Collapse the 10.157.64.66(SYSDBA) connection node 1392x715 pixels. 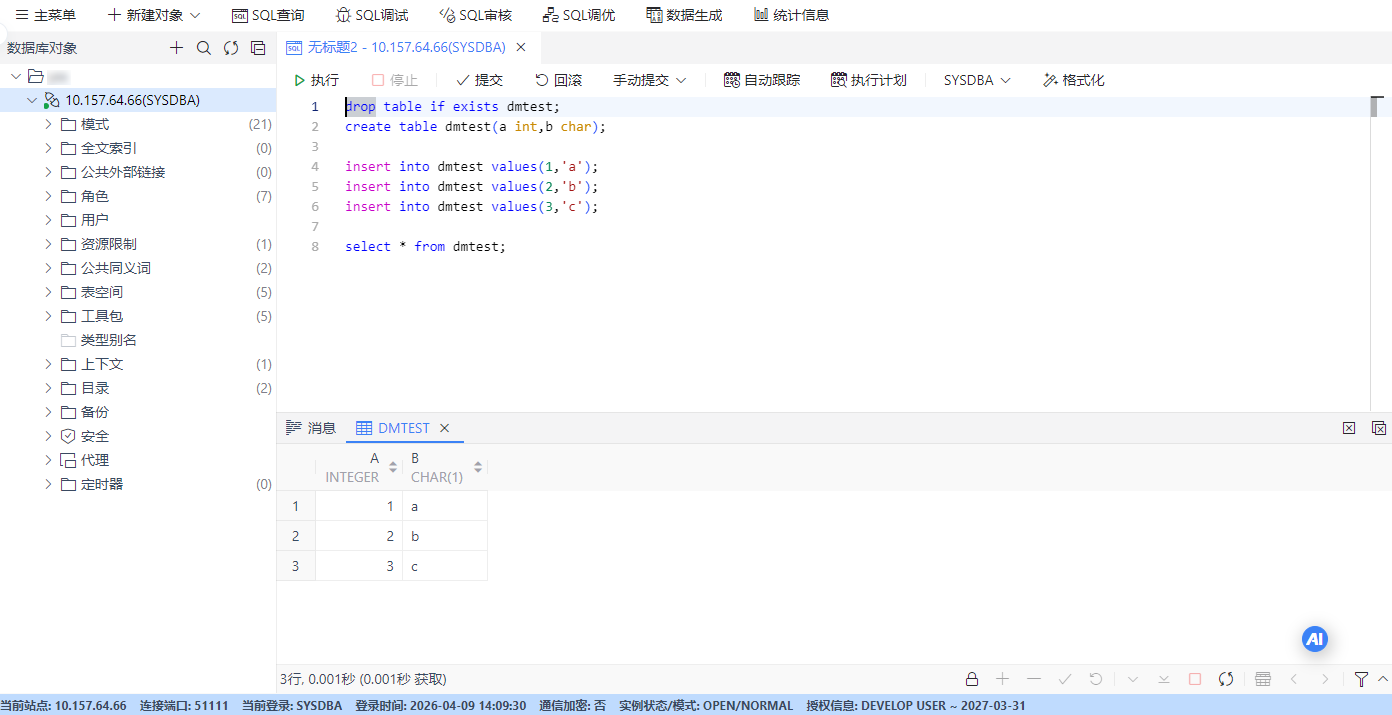tap(32, 100)
